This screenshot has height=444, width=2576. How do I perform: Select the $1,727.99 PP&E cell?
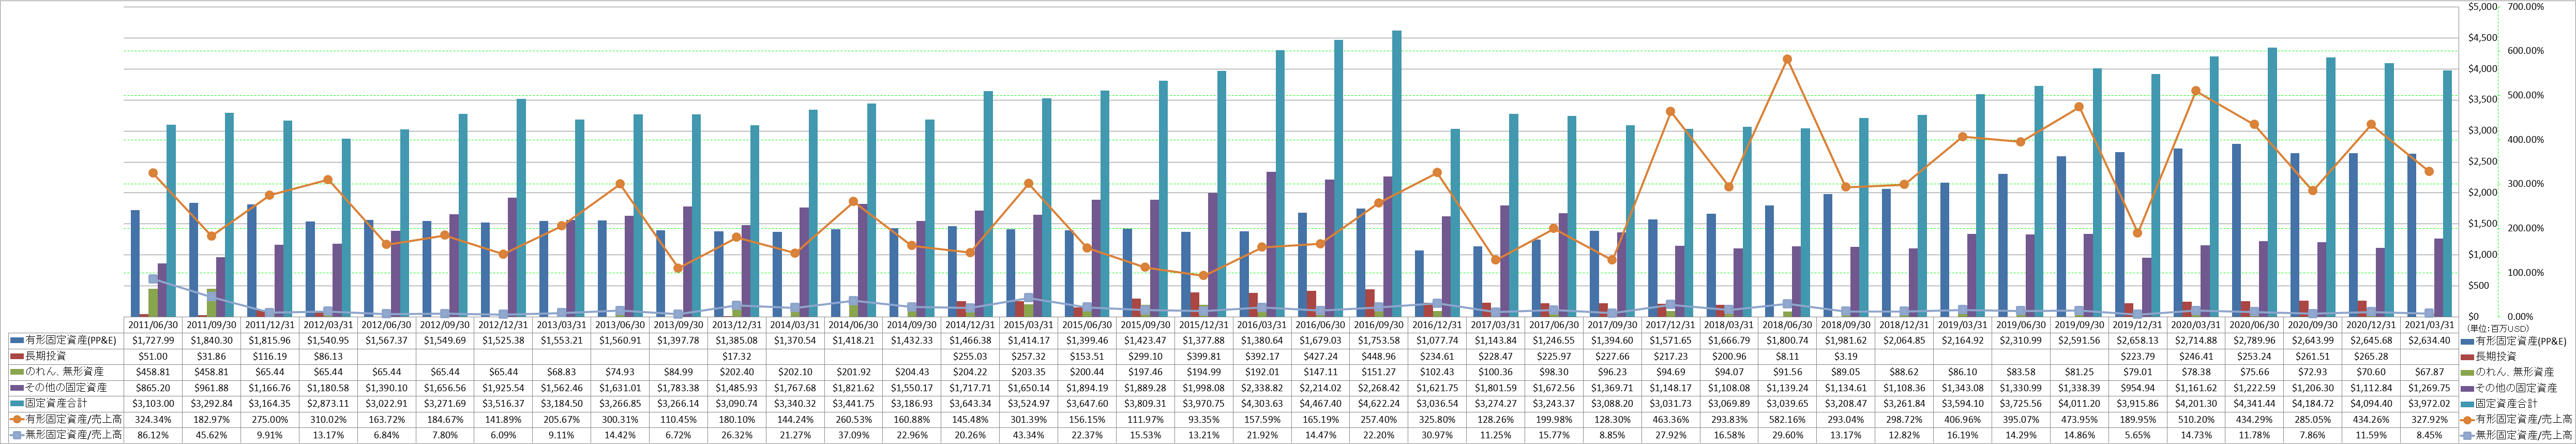pyautogui.click(x=154, y=340)
